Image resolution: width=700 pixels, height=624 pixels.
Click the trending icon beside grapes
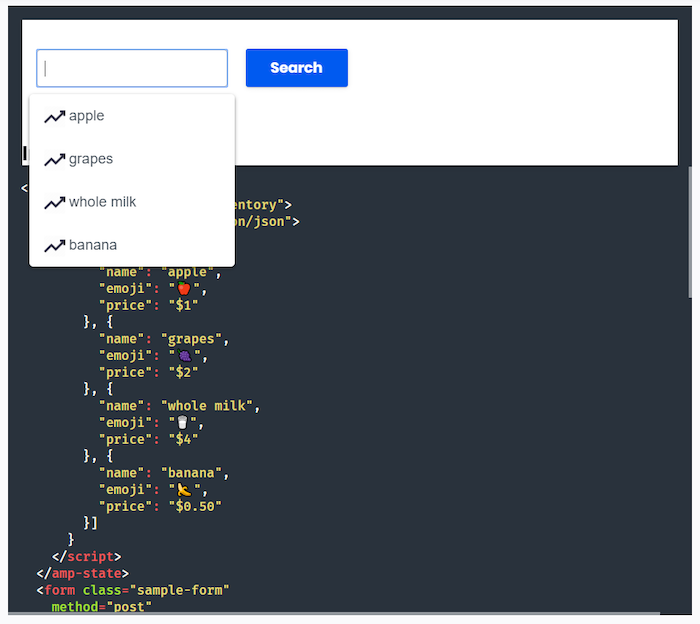(54, 160)
